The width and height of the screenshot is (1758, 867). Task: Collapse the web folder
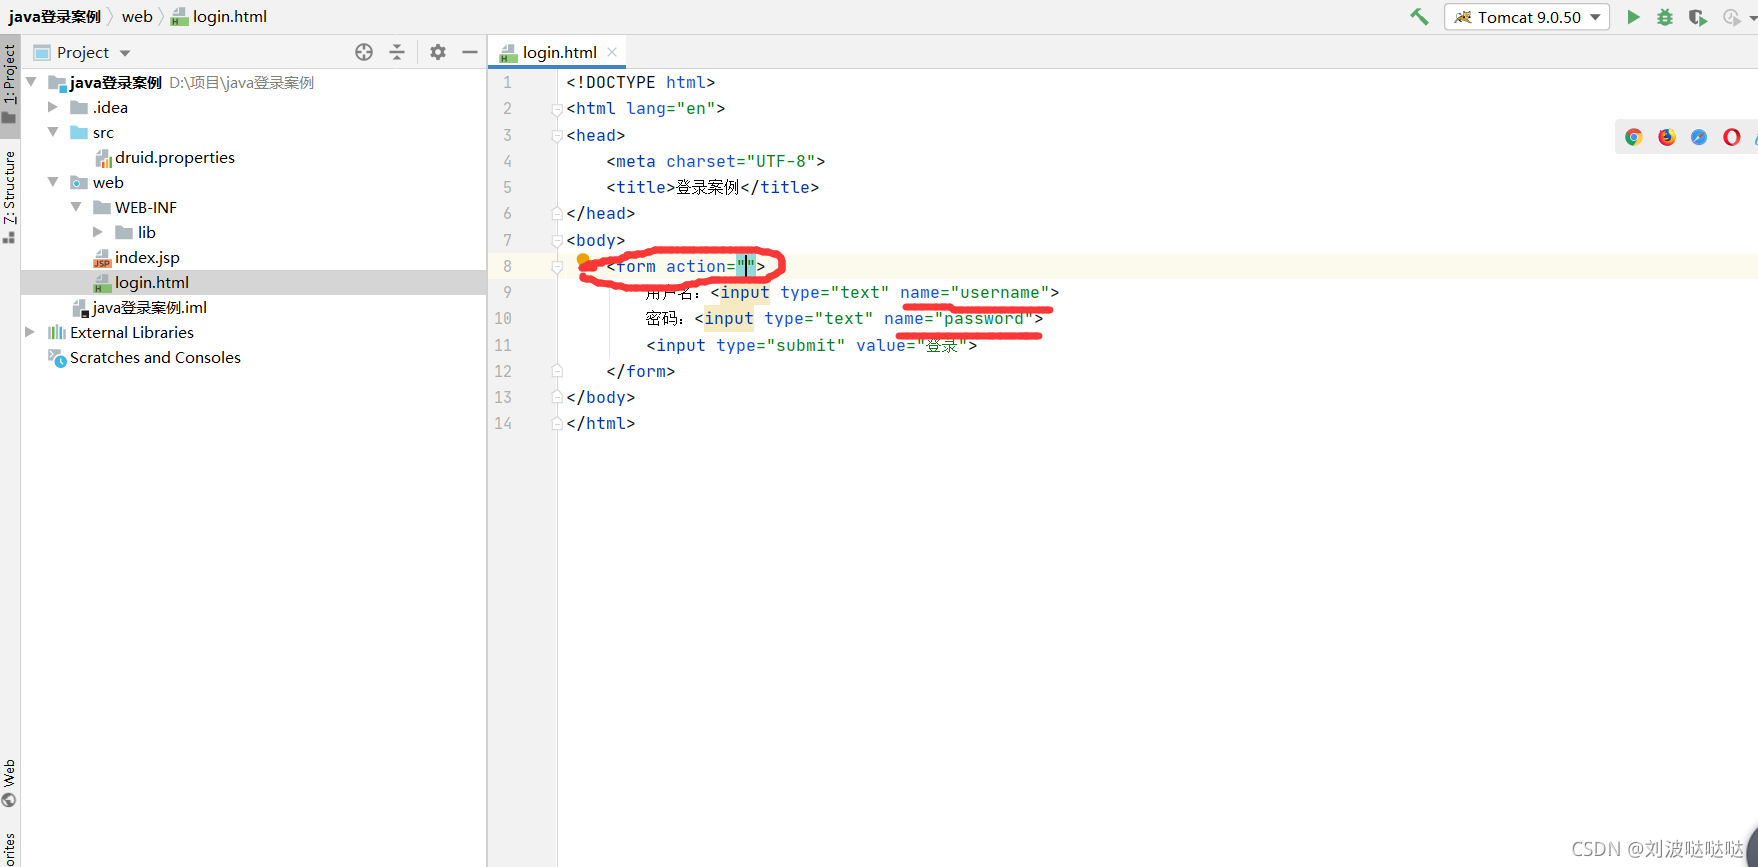click(53, 182)
